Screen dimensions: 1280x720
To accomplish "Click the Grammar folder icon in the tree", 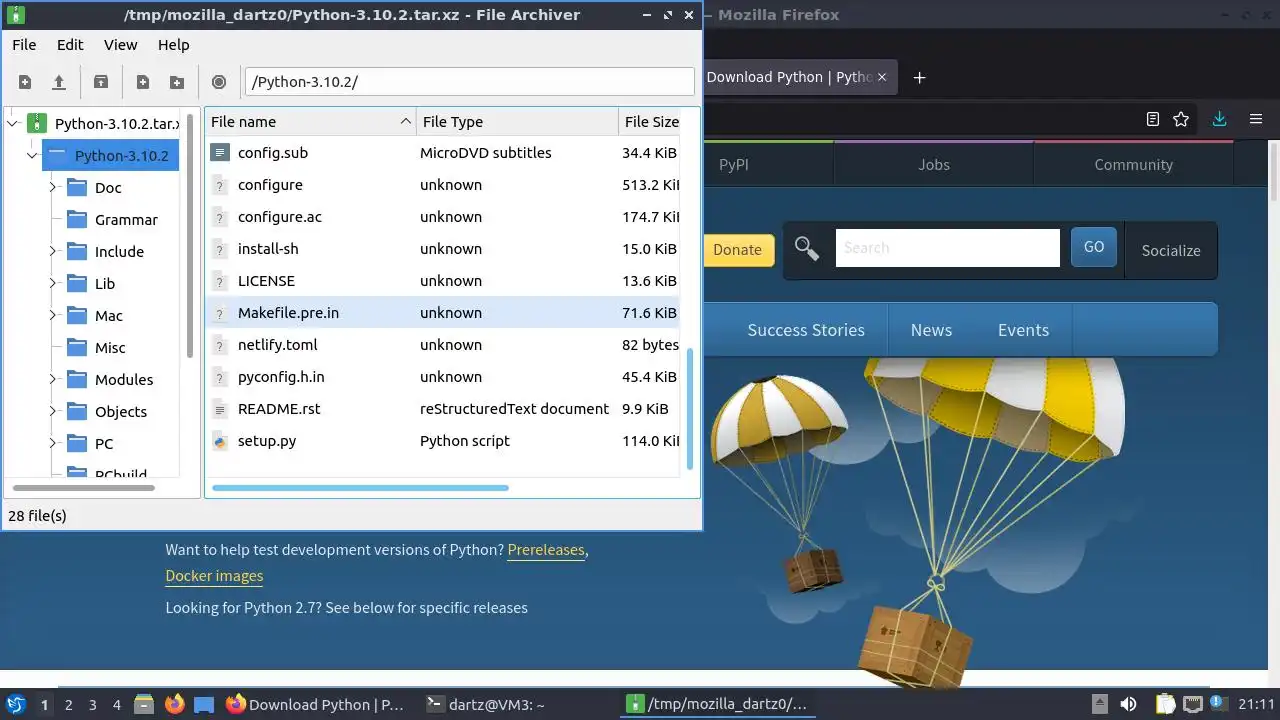I will (x=77, y=220).
